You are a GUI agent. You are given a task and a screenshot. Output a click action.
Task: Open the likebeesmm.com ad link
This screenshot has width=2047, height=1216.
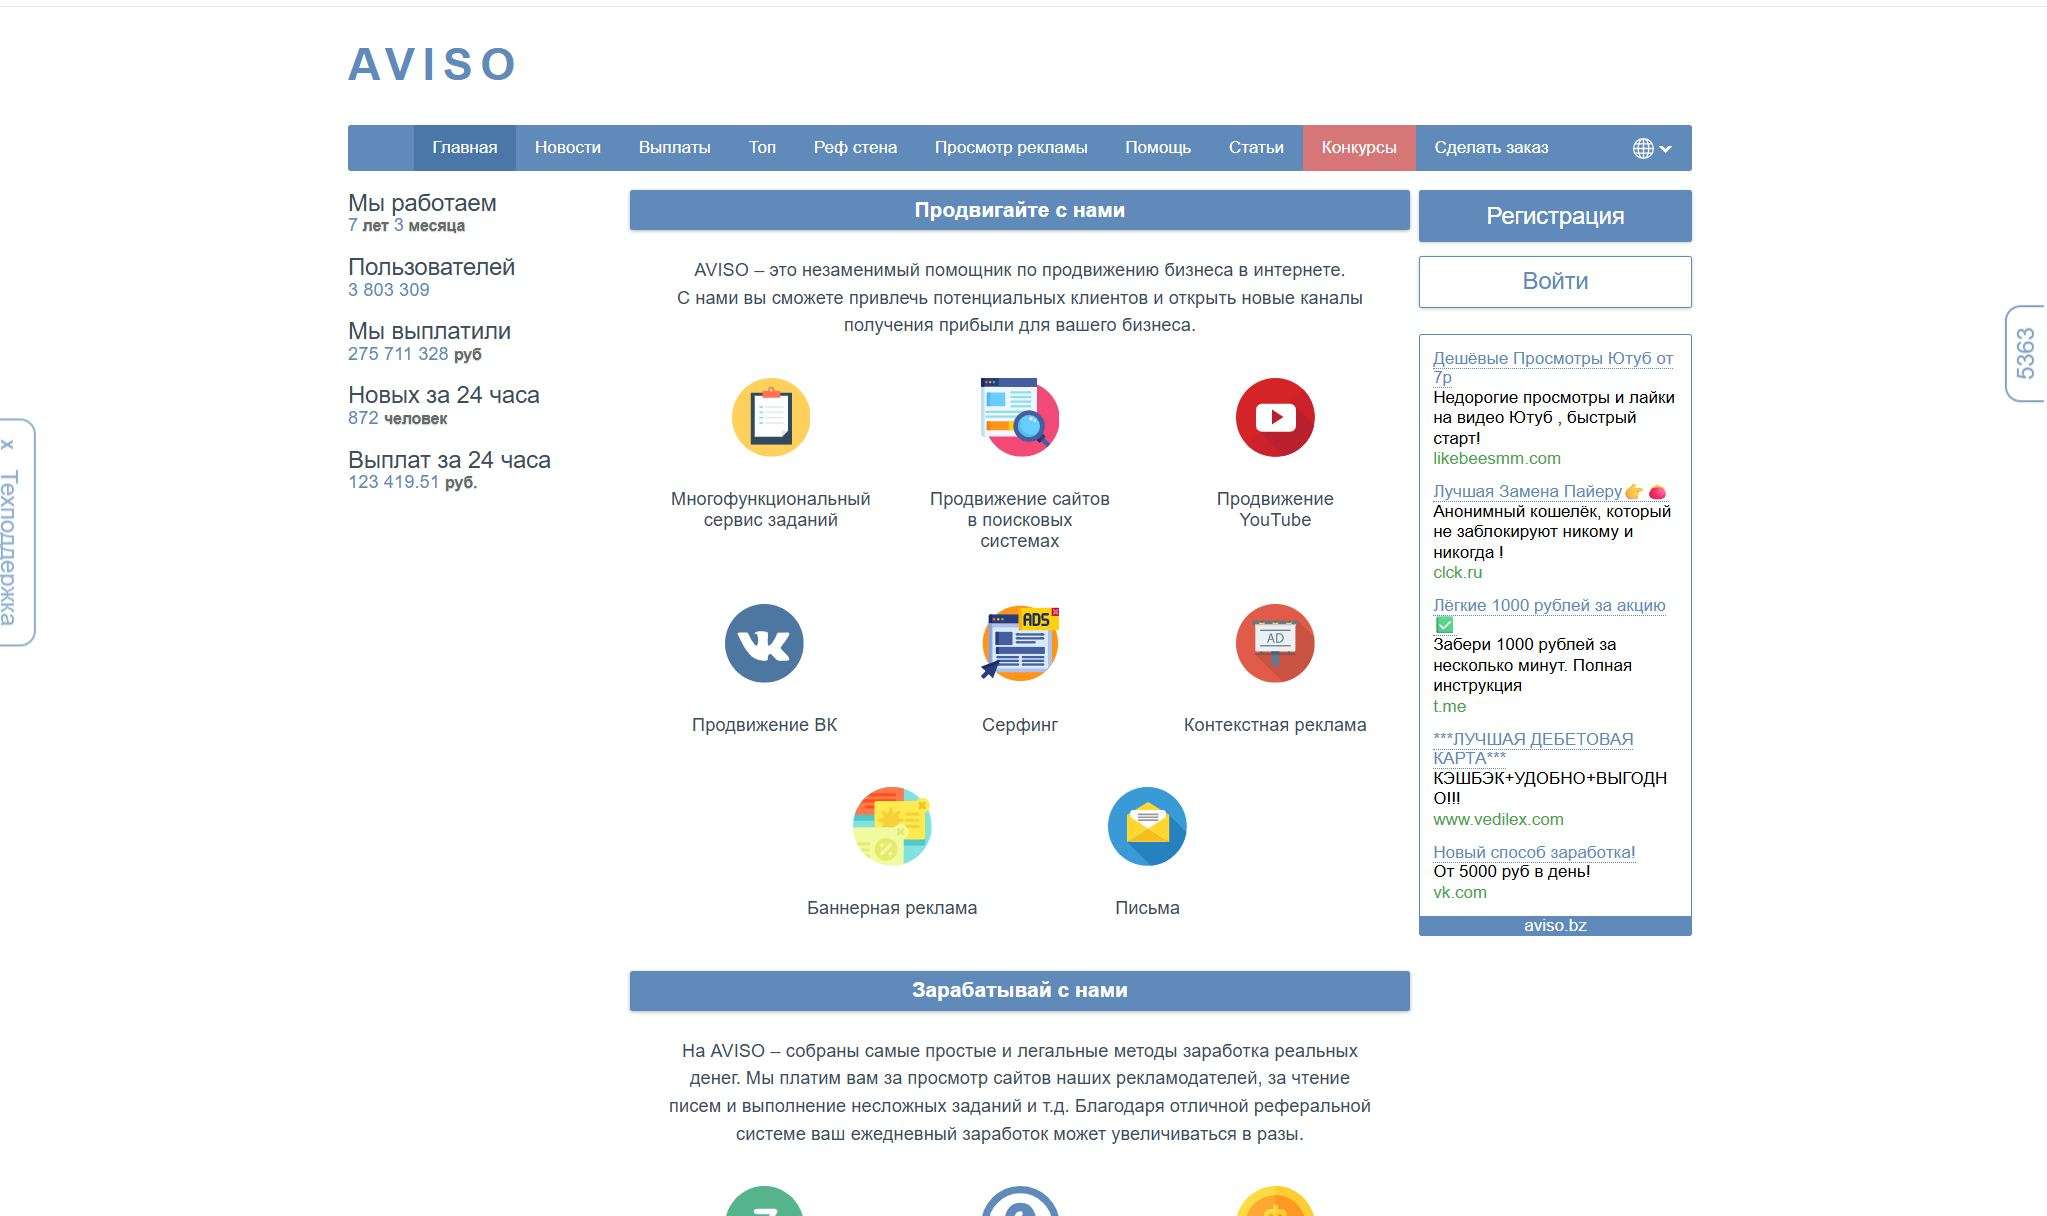click(x=1496, y=458)
